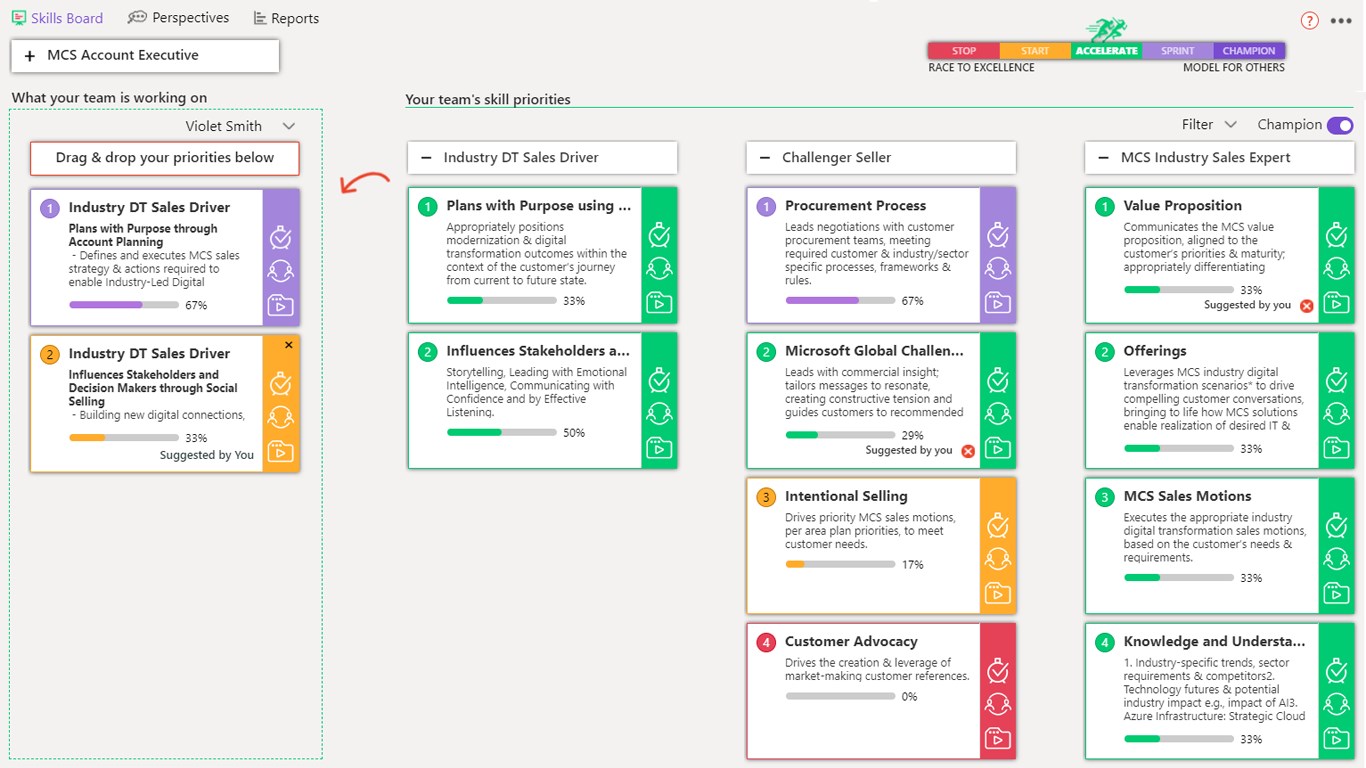Click people icon on Customer Advocacy card
Viewport: 1366px width, 768px height.
click(997, 704)
